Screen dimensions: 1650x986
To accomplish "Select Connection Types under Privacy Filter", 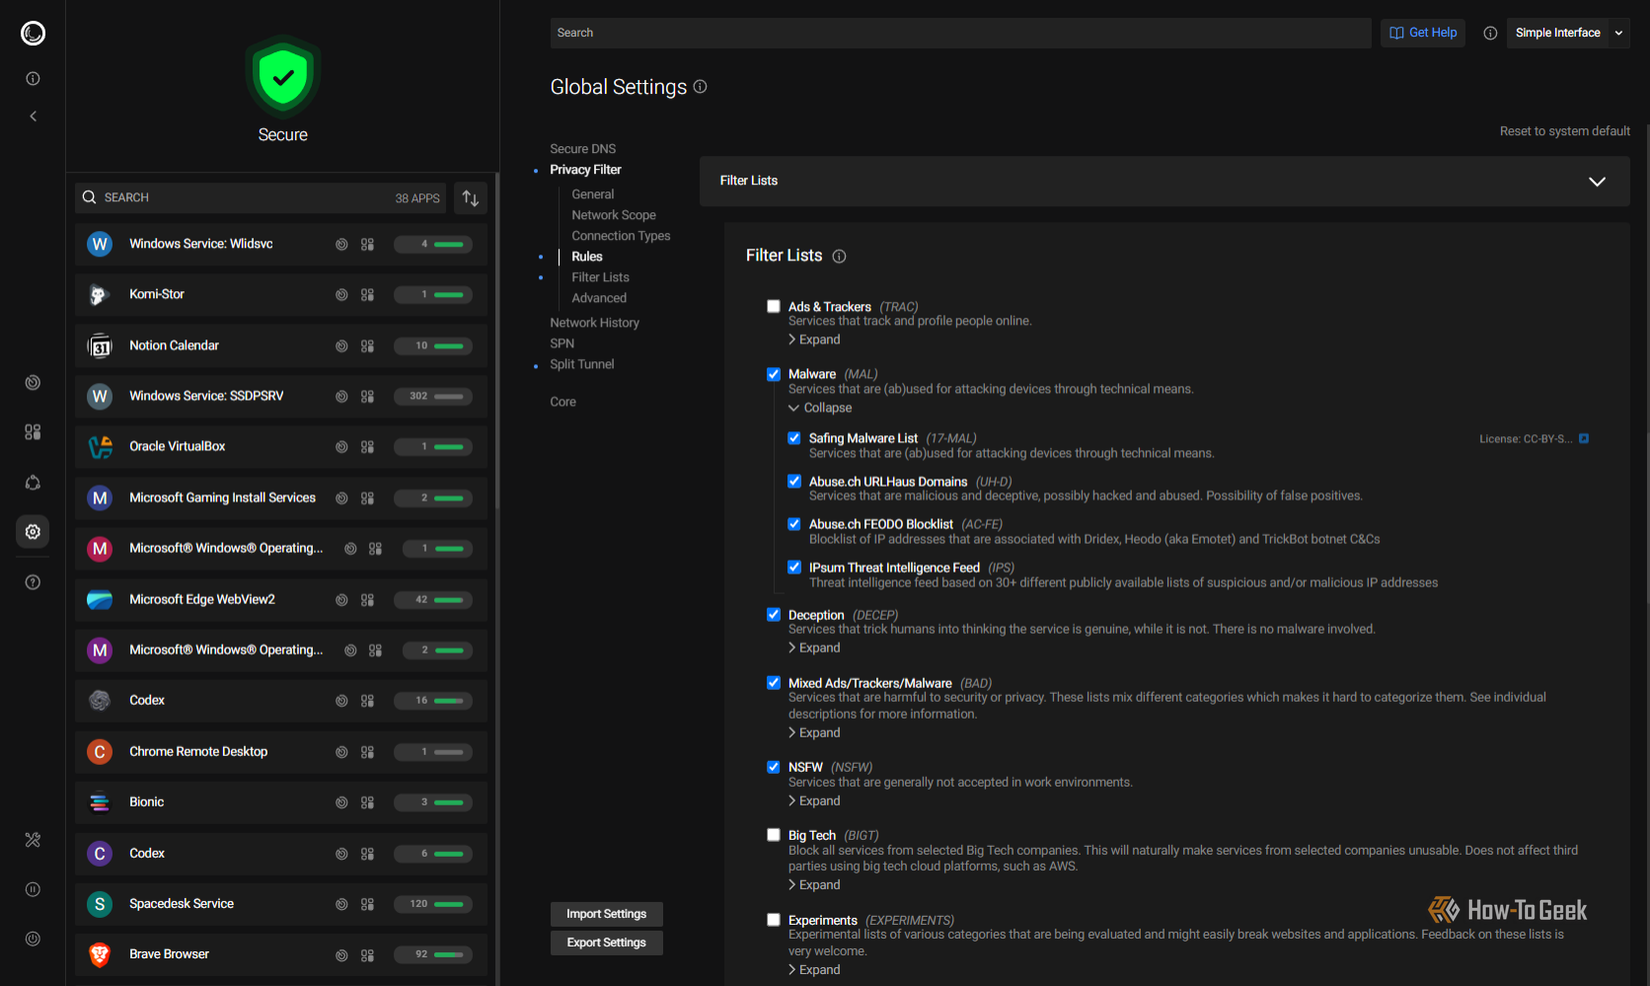I will (x=621, y=236).
